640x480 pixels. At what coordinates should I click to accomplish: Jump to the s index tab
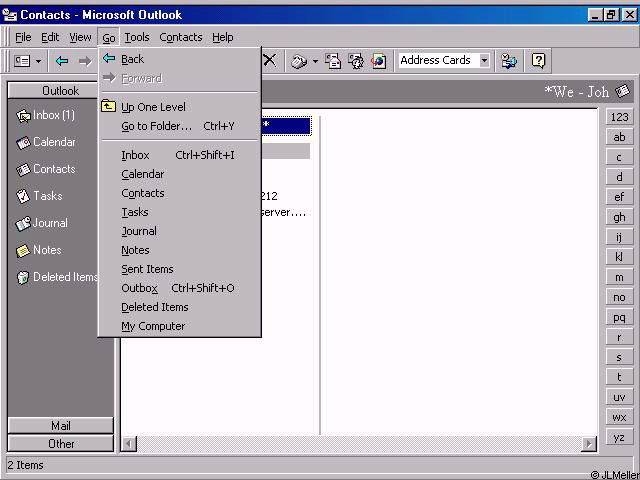pos(619,358)
